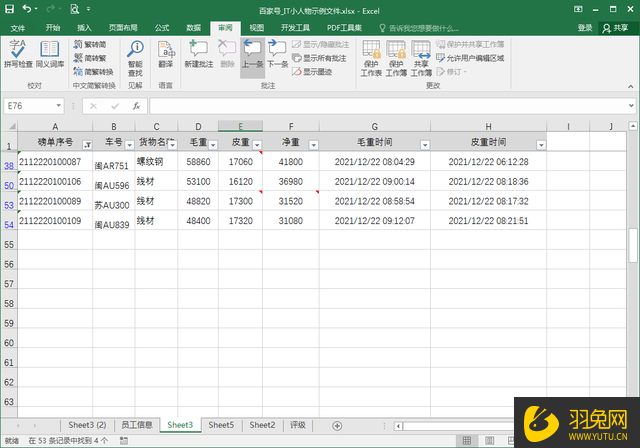Open the 文件 menu
The height and width of the screenshot is (448, 640).
[x=18, y=28]
